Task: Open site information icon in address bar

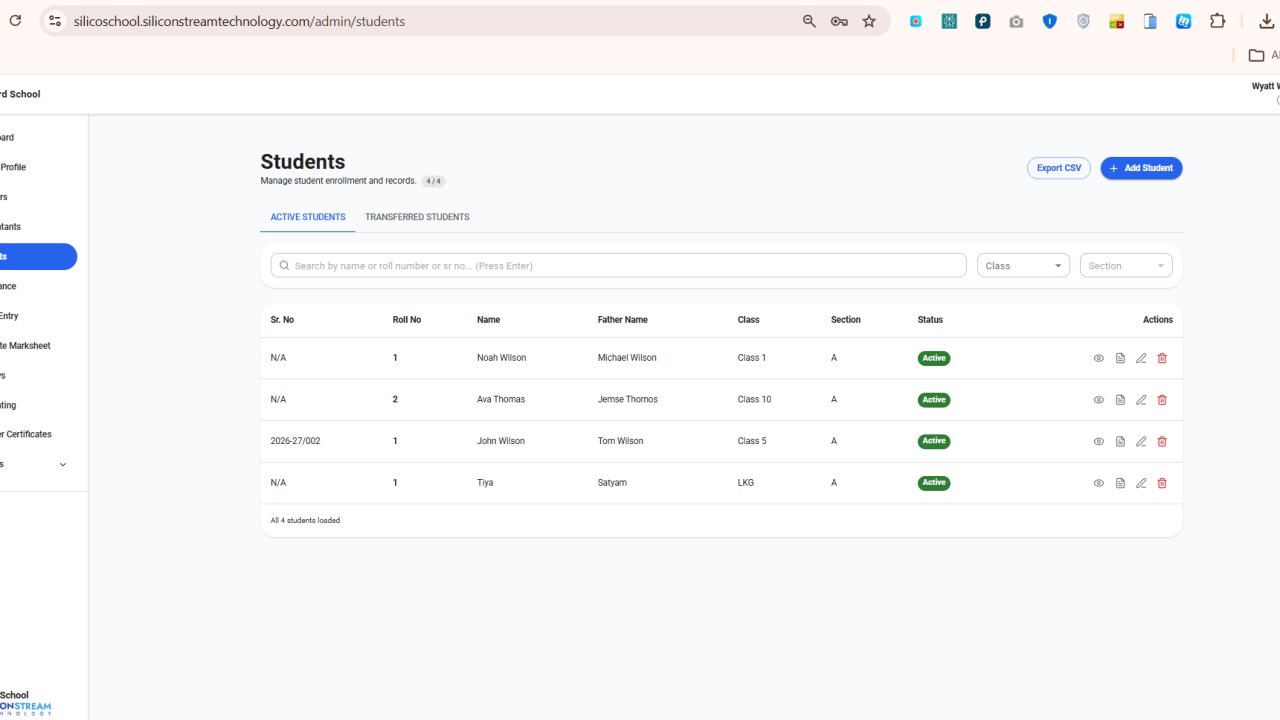Action: (55, 21)
